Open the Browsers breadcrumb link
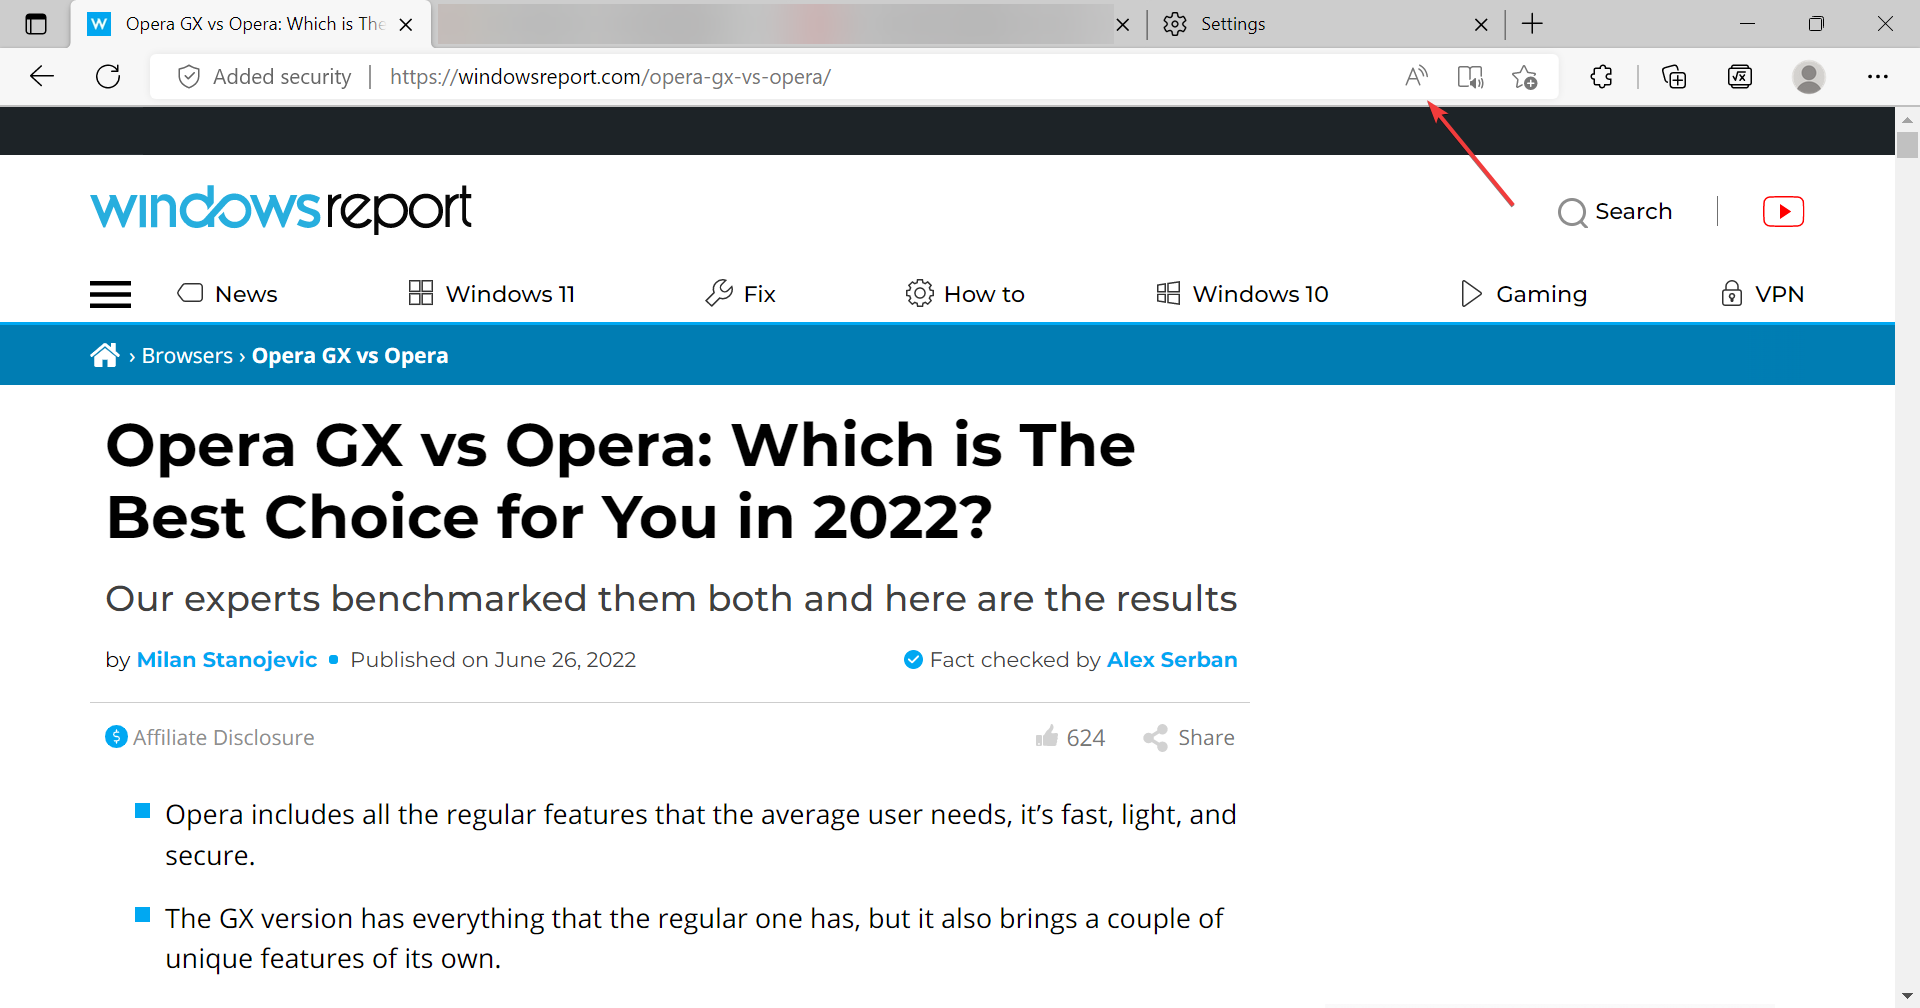Viewport: 1920px width, 1008px height. [187, 356]
